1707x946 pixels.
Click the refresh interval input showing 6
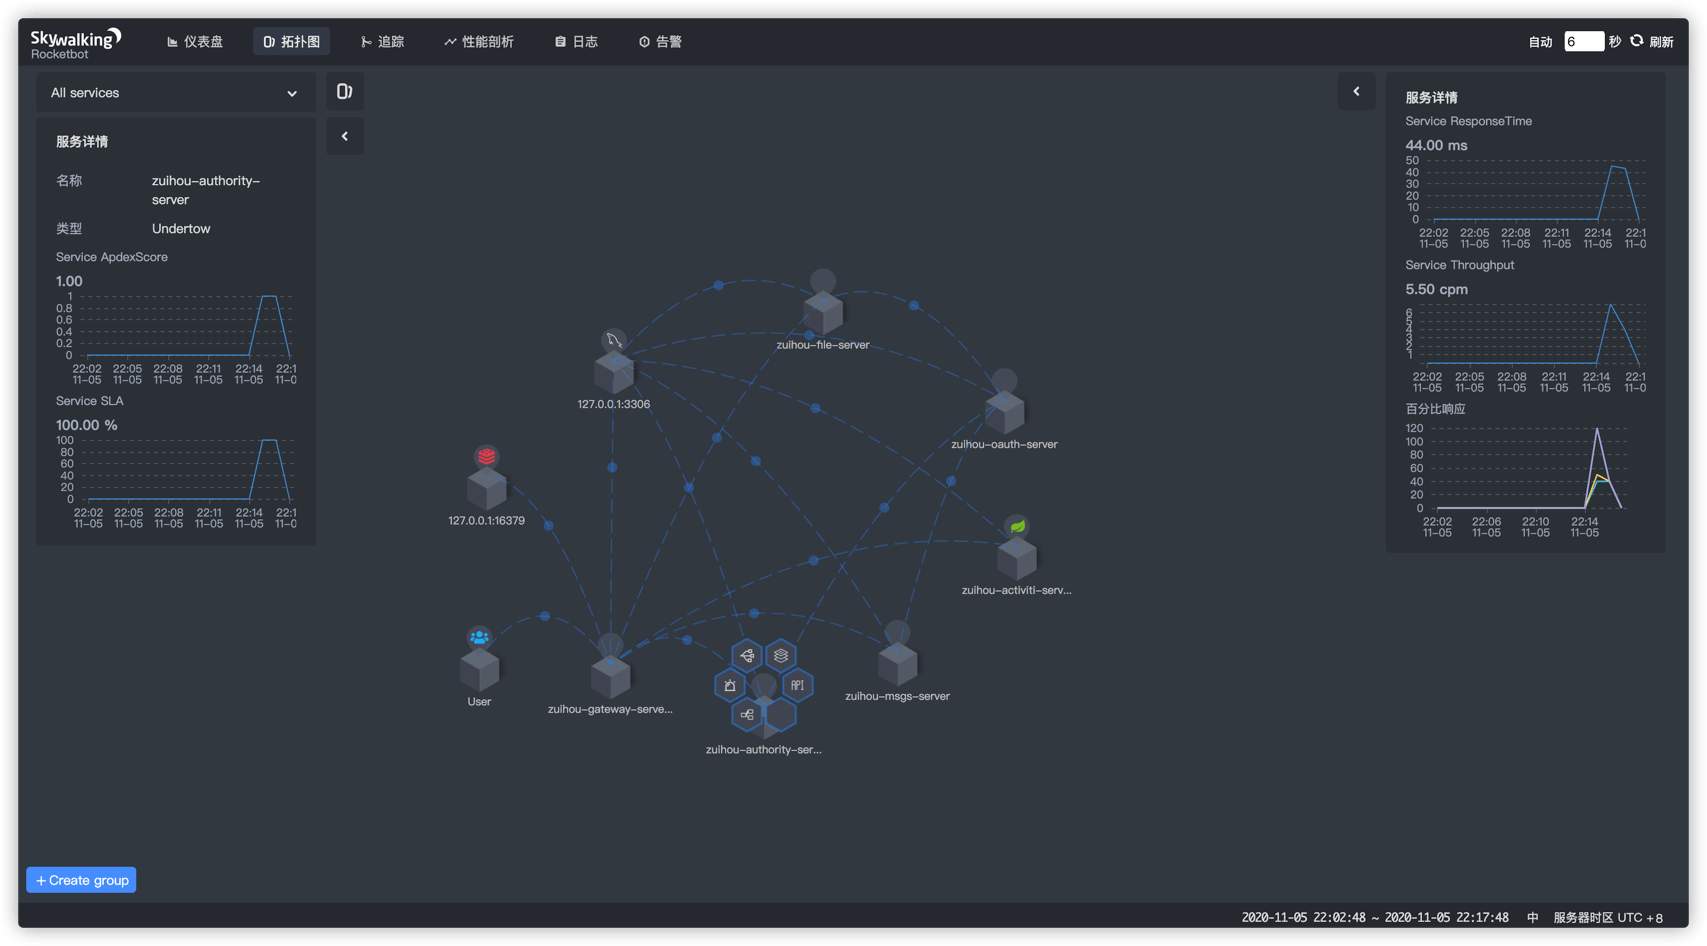coord(1584,41)
